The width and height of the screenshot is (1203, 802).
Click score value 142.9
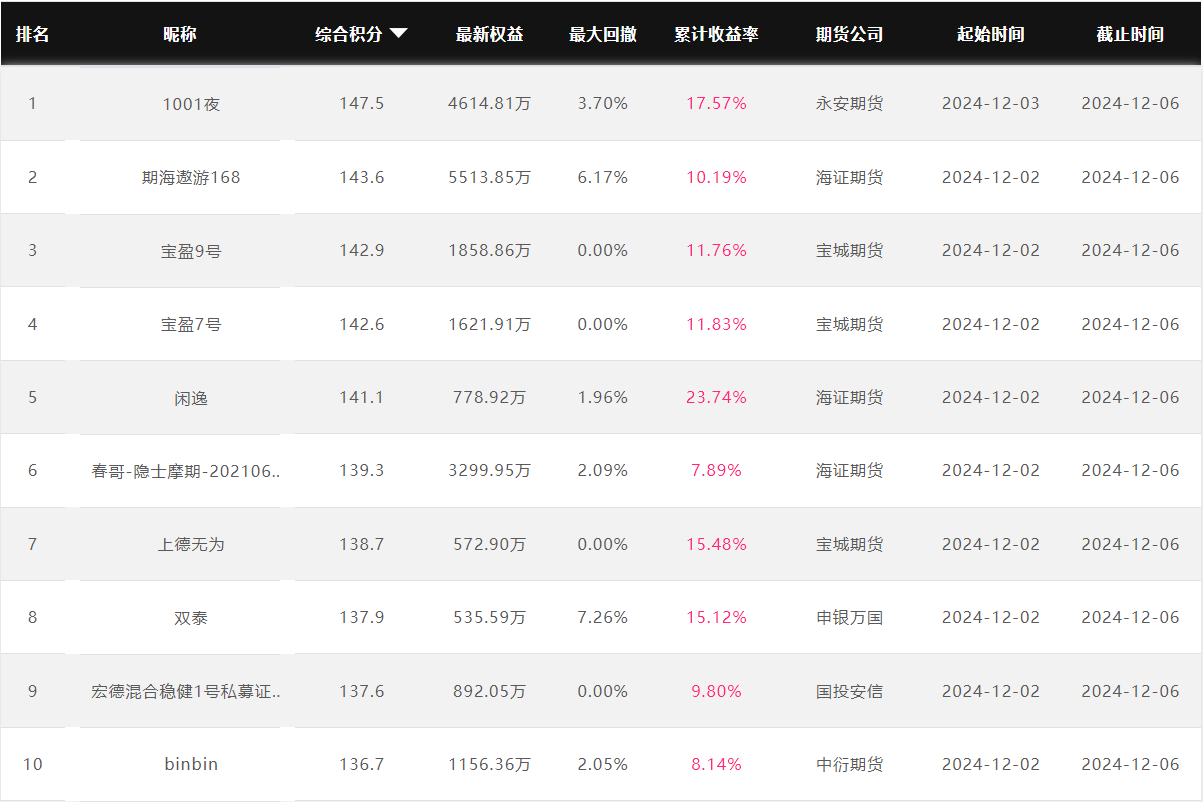(x=361, y=250)
